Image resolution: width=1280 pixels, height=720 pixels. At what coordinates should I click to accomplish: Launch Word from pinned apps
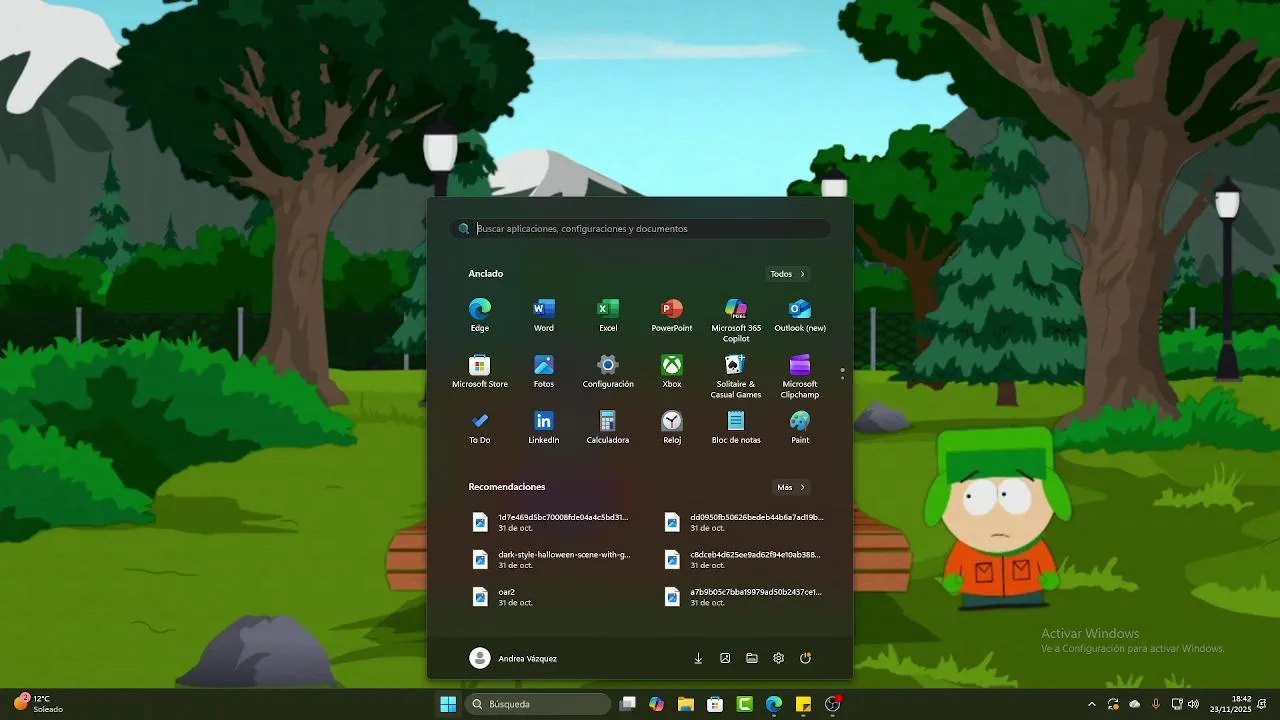[544, 315]
